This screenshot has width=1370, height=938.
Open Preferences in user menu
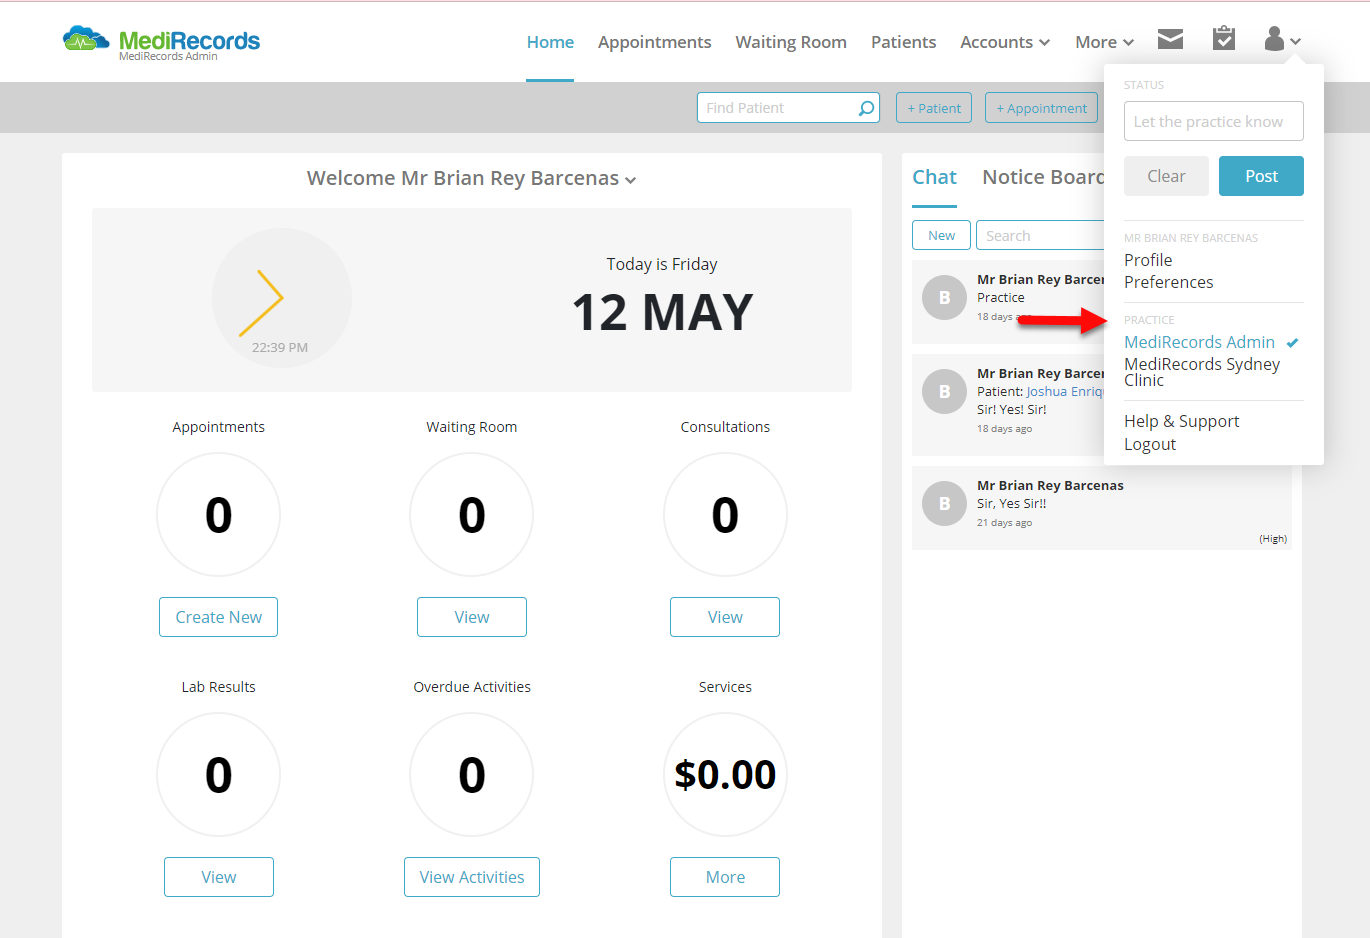pyautogui.click(x=1168, y=282)
